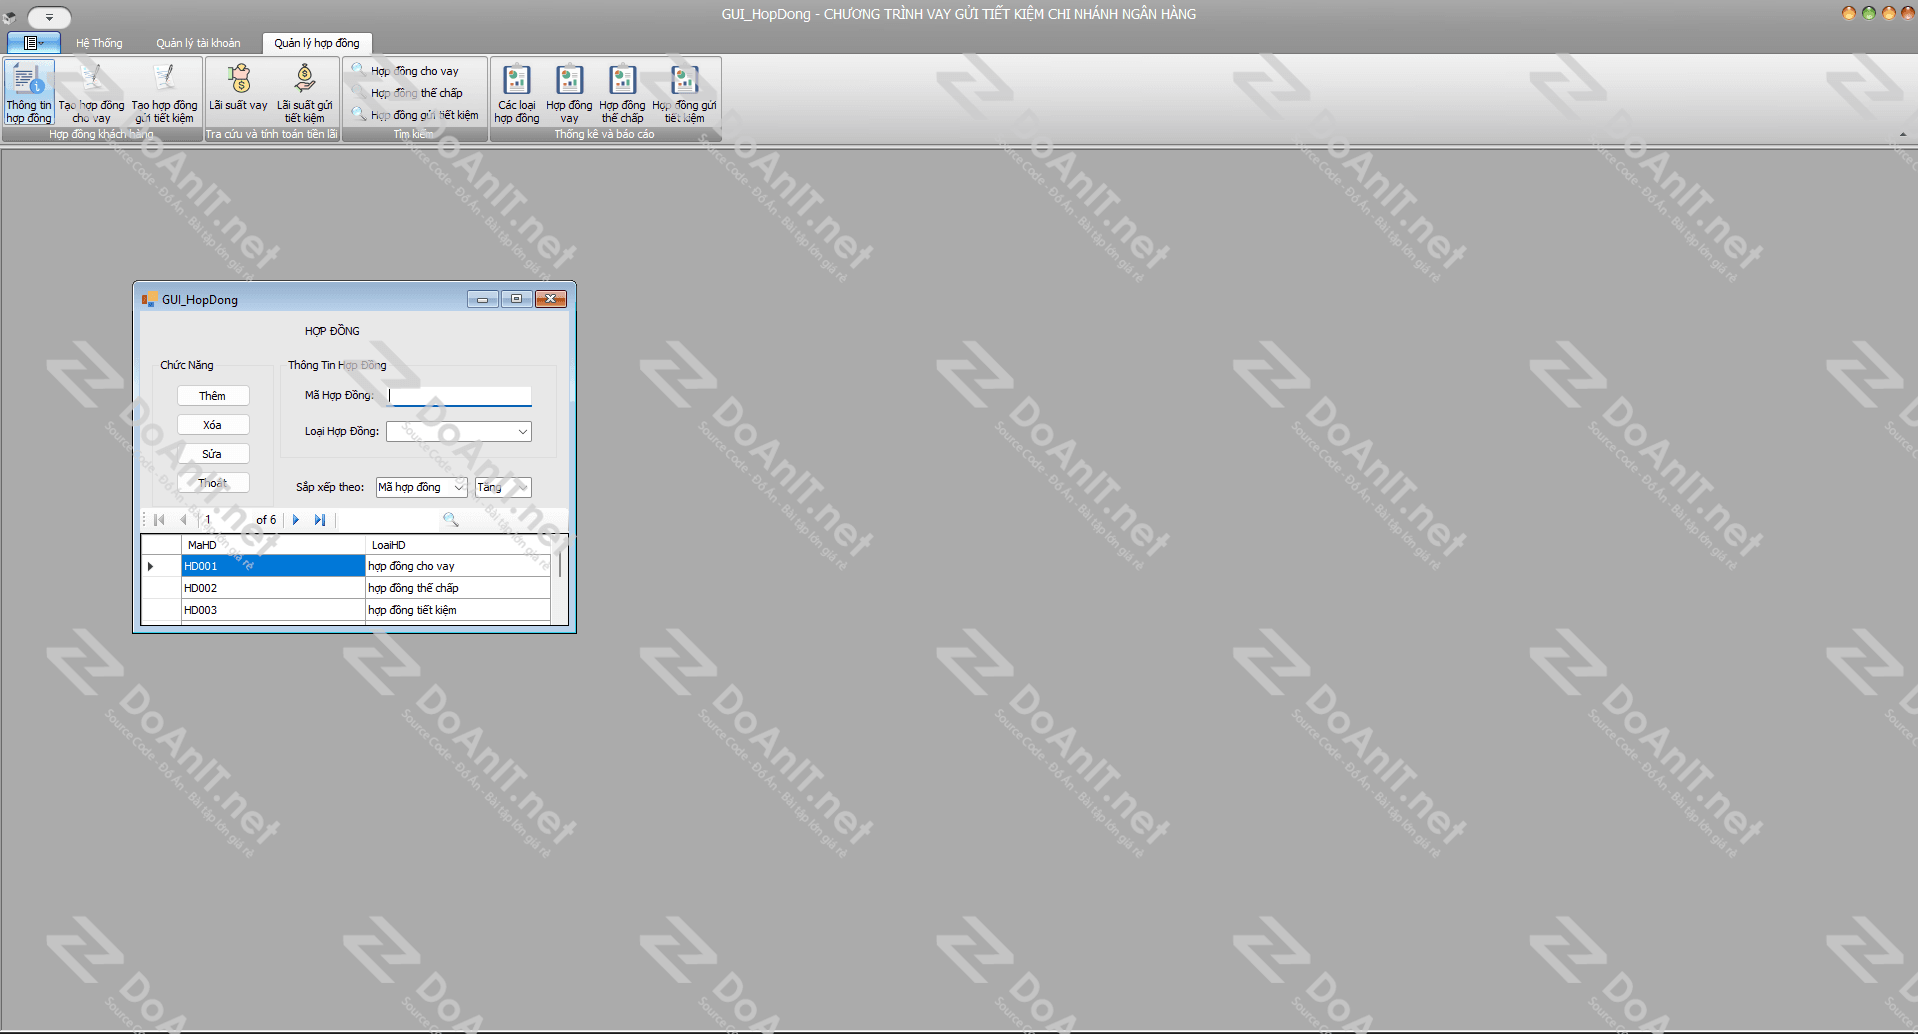Switch to Quản lý tài khoản tab
The width and height of the screenshot is (1918, 1034).
pyautogui.click(x=198, y=43)
